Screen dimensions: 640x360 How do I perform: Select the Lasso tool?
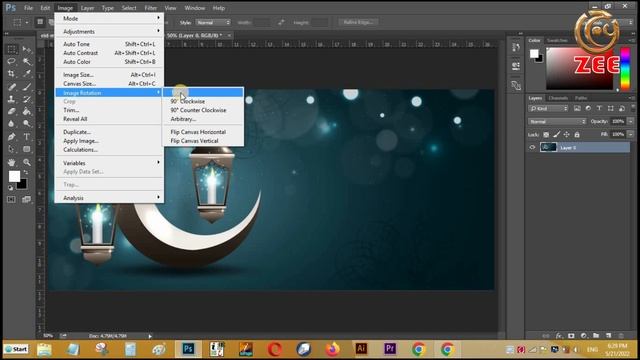[12, 62]
